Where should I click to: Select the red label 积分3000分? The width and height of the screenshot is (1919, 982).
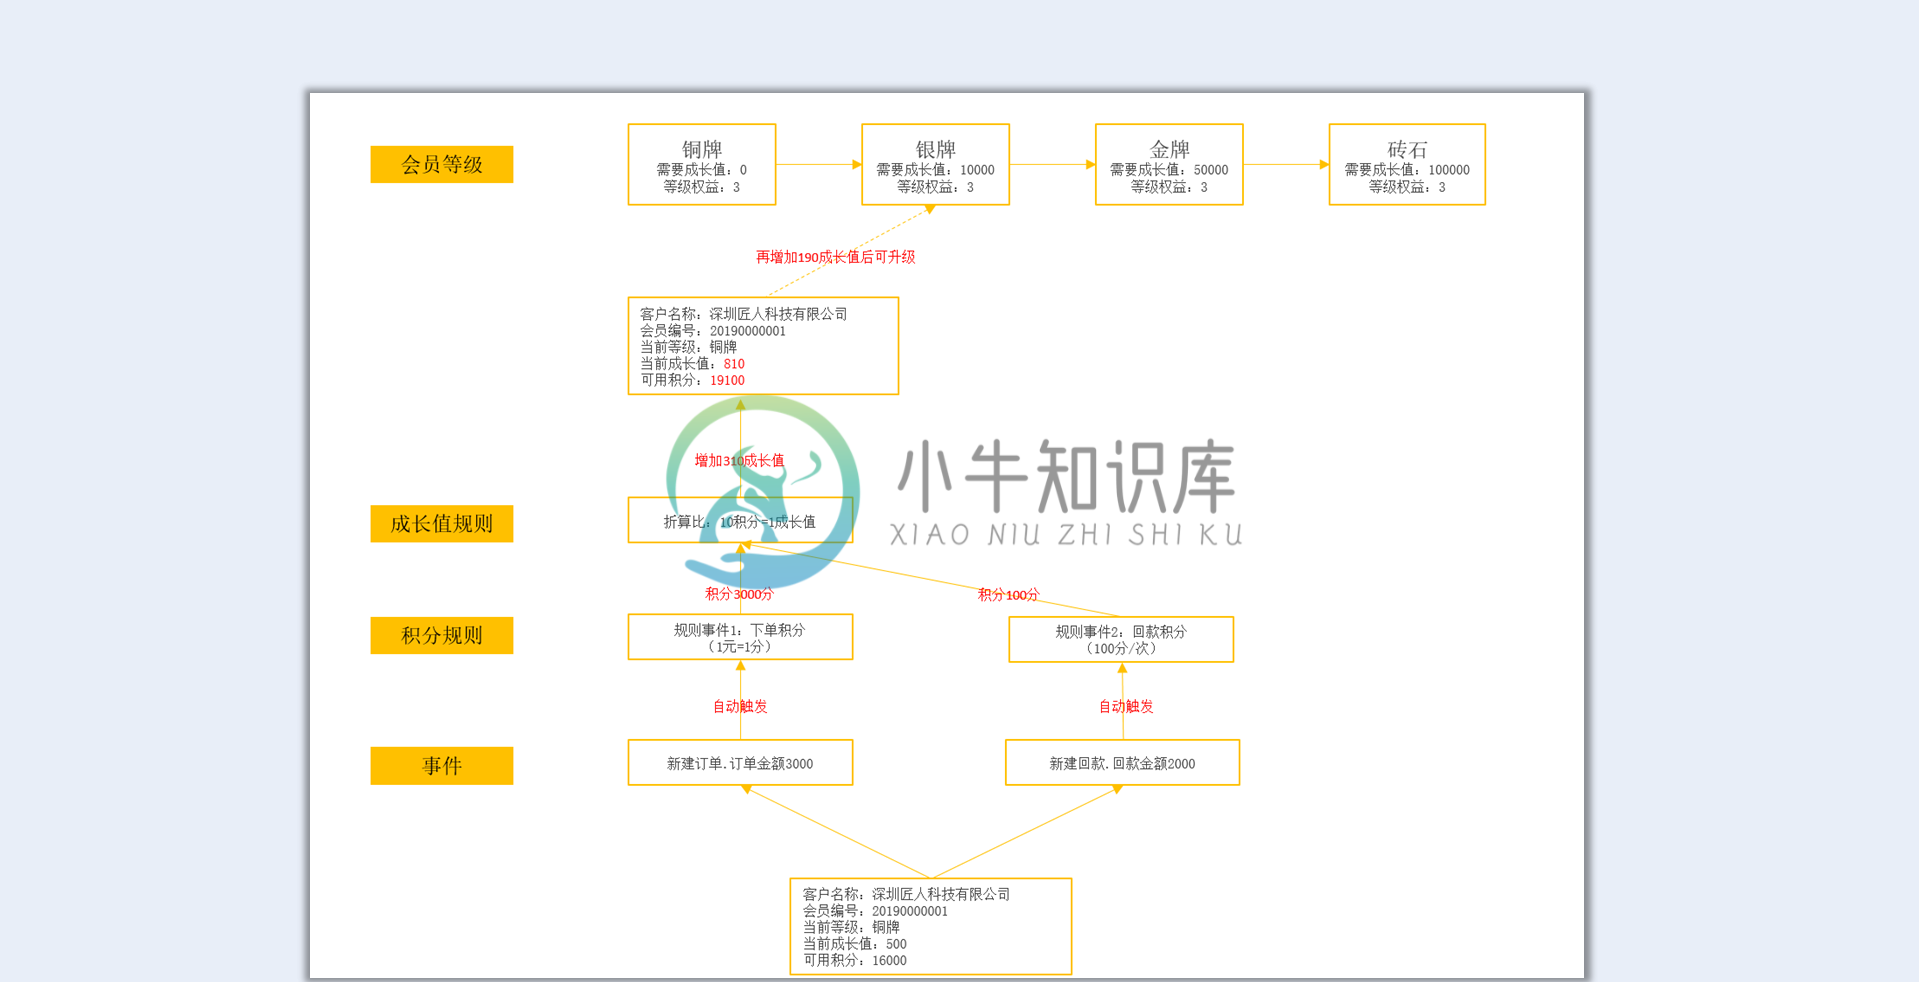point(739,594)
